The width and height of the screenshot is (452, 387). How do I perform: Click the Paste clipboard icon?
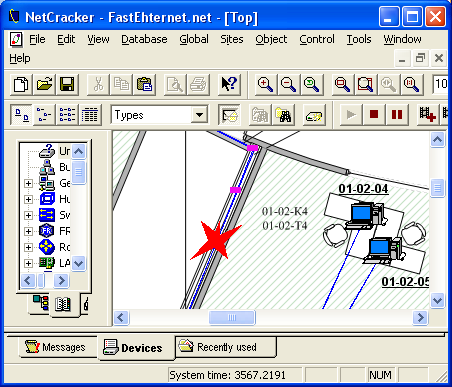pos(144,84)
